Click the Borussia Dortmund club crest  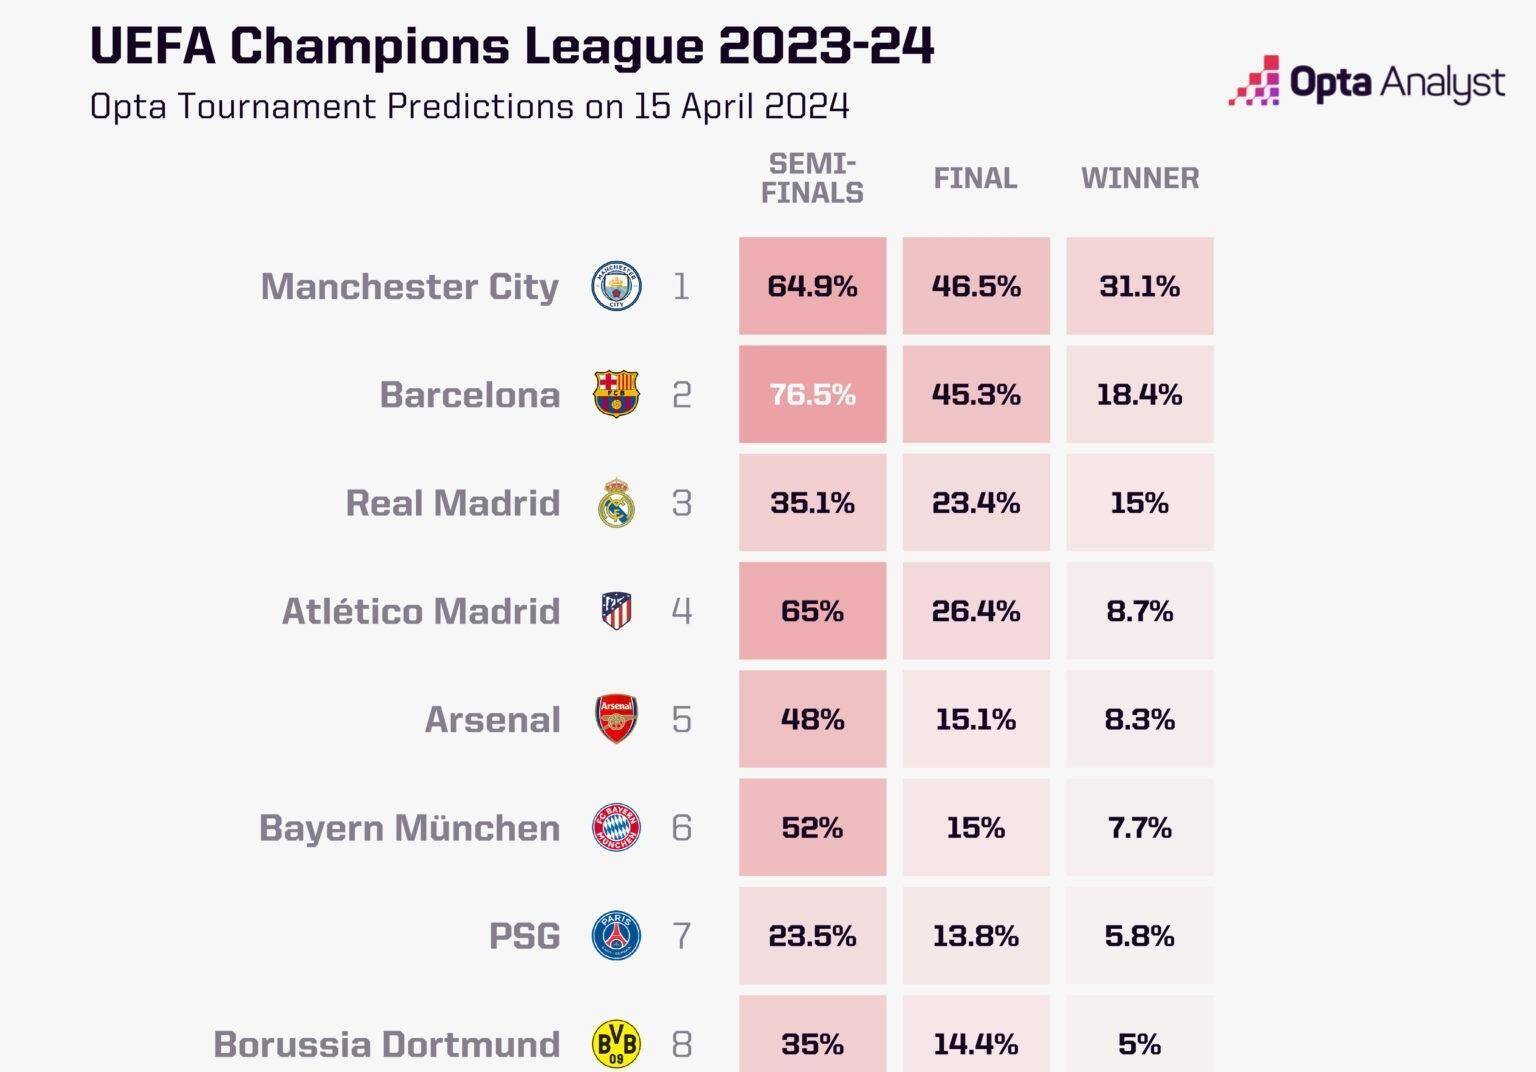(616, 1044)
